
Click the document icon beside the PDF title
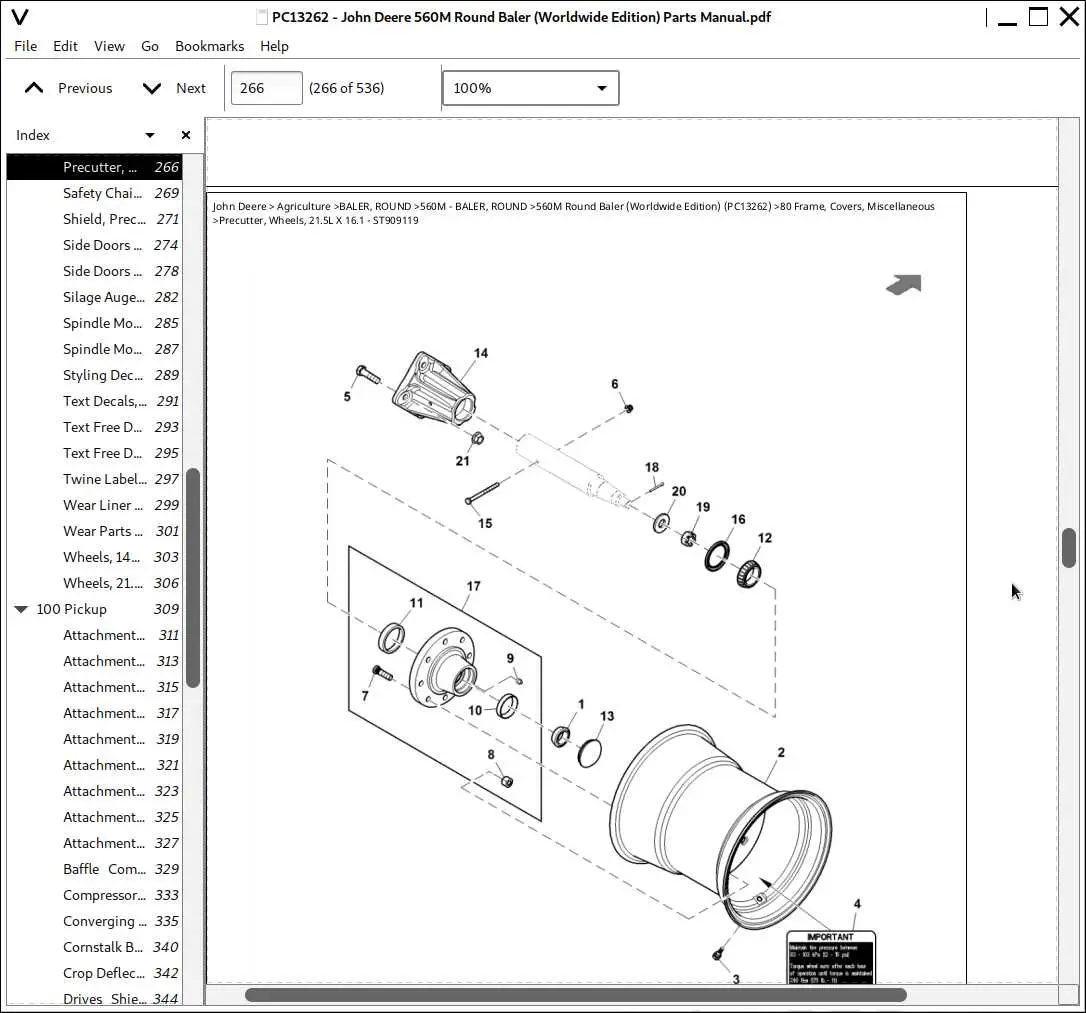262,17
